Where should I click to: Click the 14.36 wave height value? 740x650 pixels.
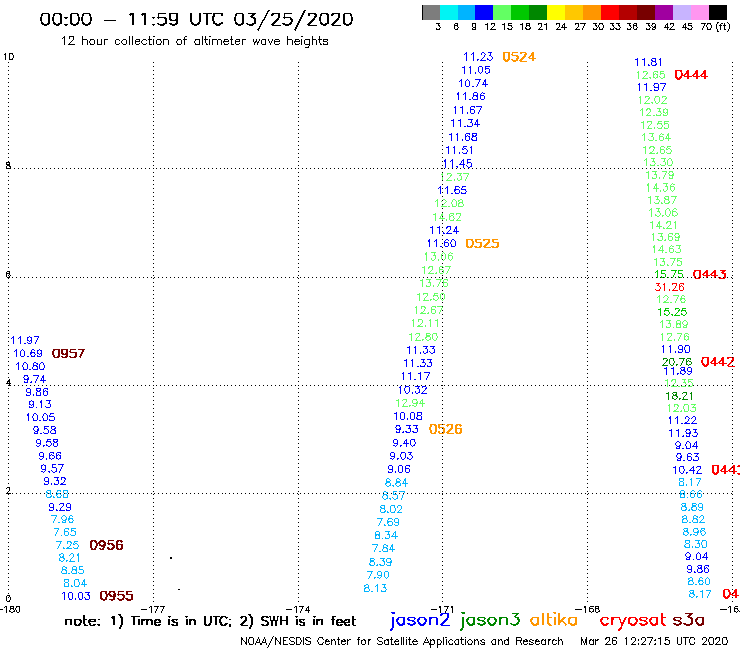tap(661, 187)
